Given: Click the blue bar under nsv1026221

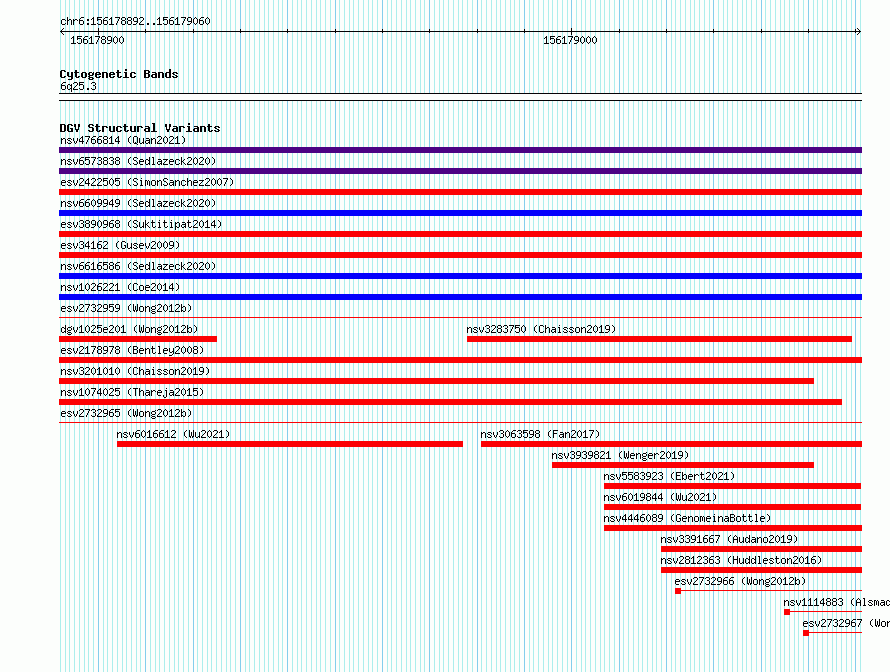Looking at the screenshot, I should tap(460, 297).
